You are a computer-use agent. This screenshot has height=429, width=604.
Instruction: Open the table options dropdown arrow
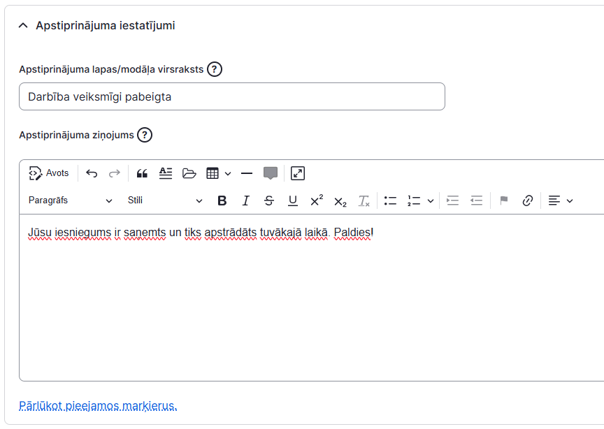(228, 174)
